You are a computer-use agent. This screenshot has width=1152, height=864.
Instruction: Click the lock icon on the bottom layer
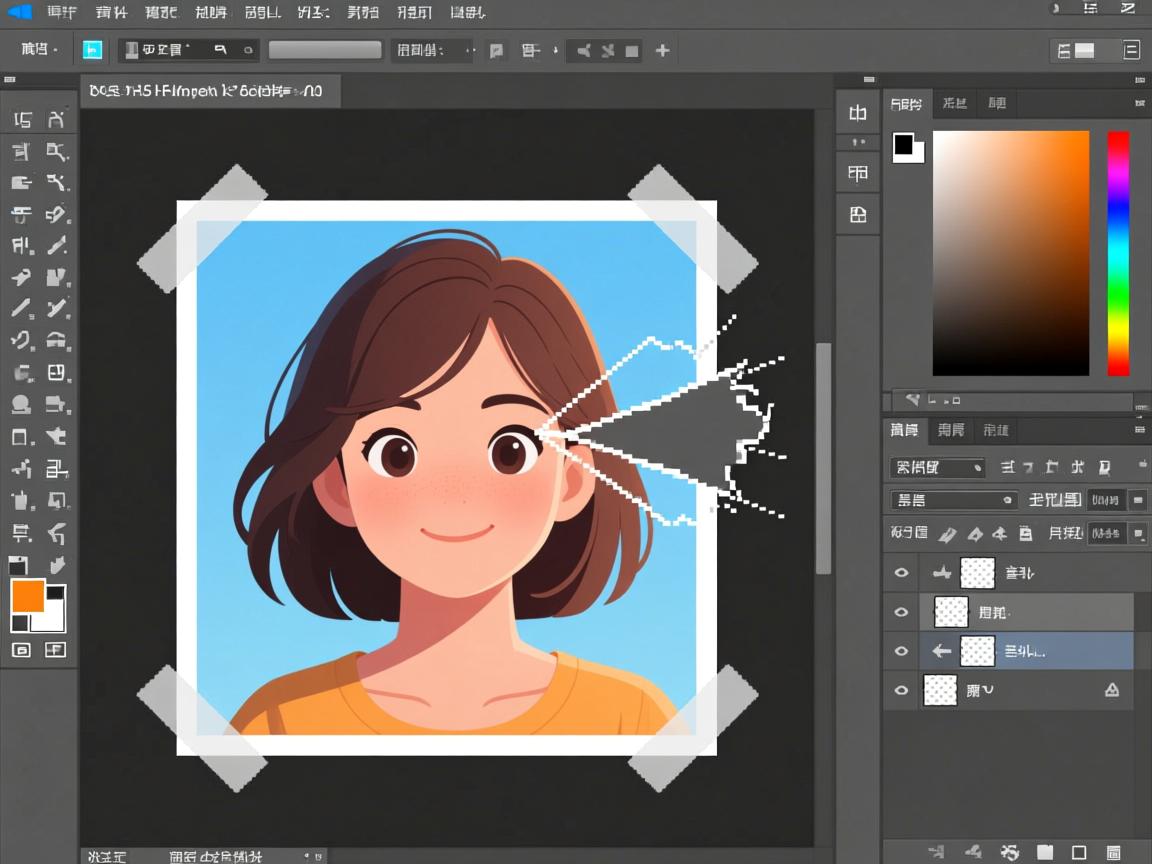[1111, 690]
